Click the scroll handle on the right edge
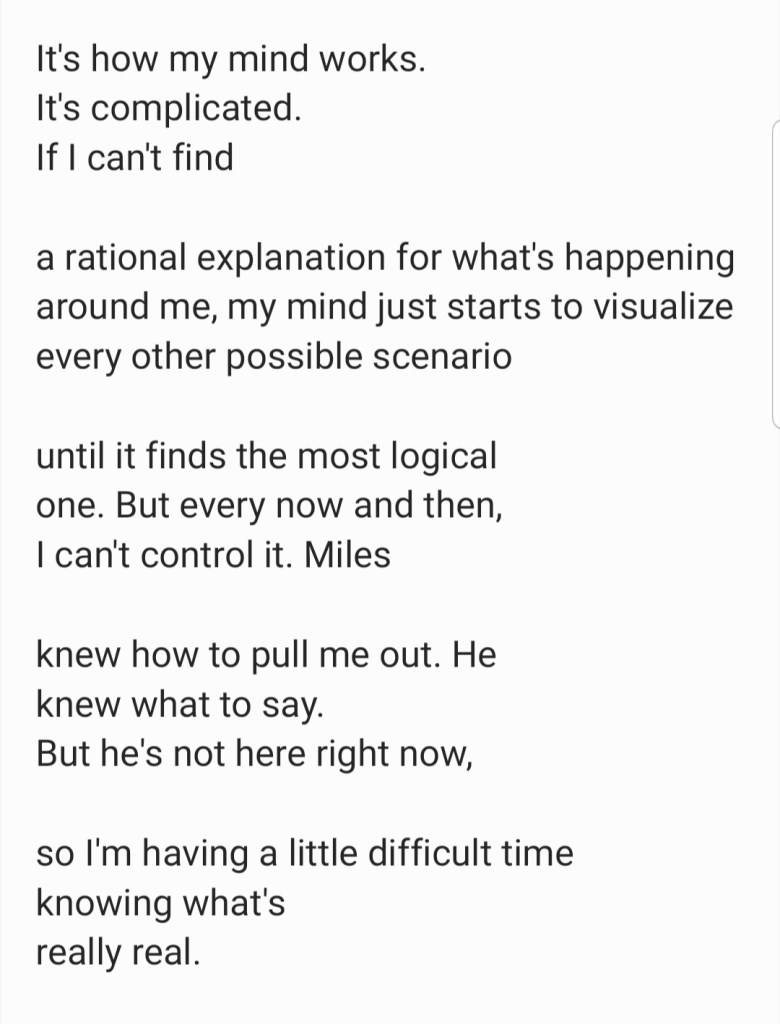This screenshot has width=780, height=1024. 775,275
